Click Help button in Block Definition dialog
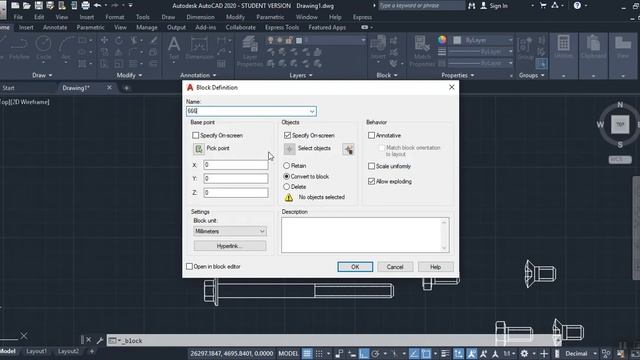This screenshot has width=640, height=360. (436, 267)
